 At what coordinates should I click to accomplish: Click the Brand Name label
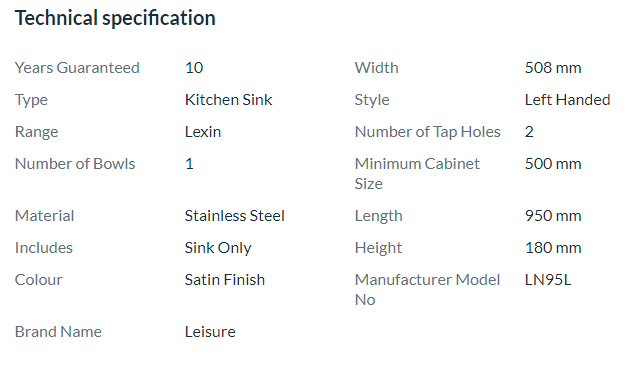(x=58, y=332)
